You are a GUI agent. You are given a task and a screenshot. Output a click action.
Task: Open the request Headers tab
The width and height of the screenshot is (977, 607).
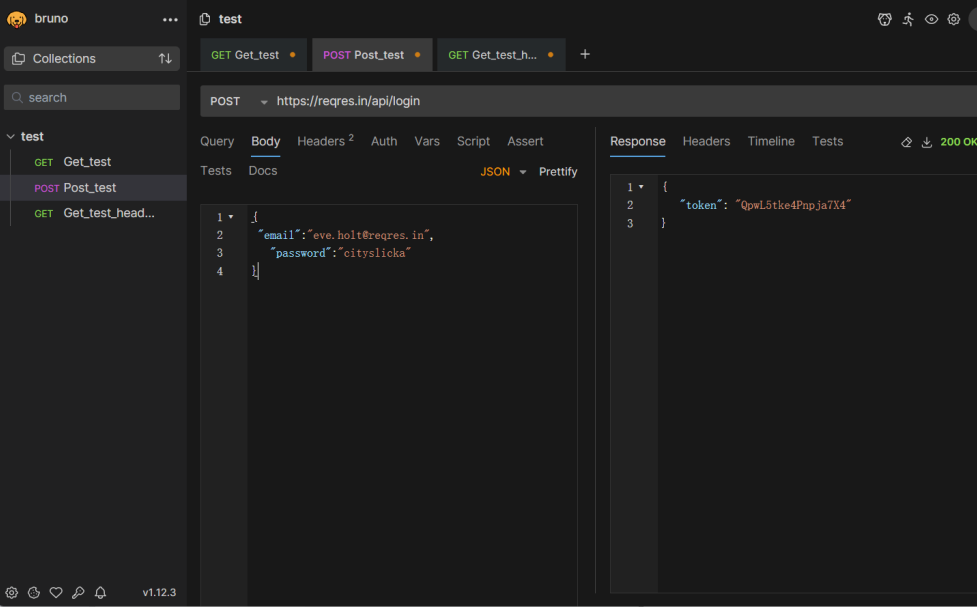pos(325,141)
